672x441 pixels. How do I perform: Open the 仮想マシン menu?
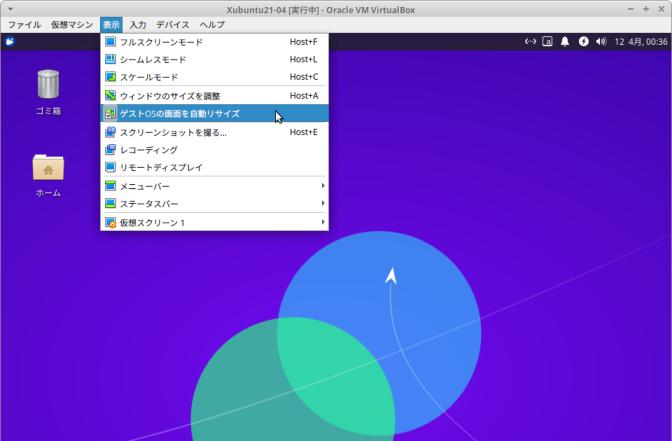pos(72,25)
